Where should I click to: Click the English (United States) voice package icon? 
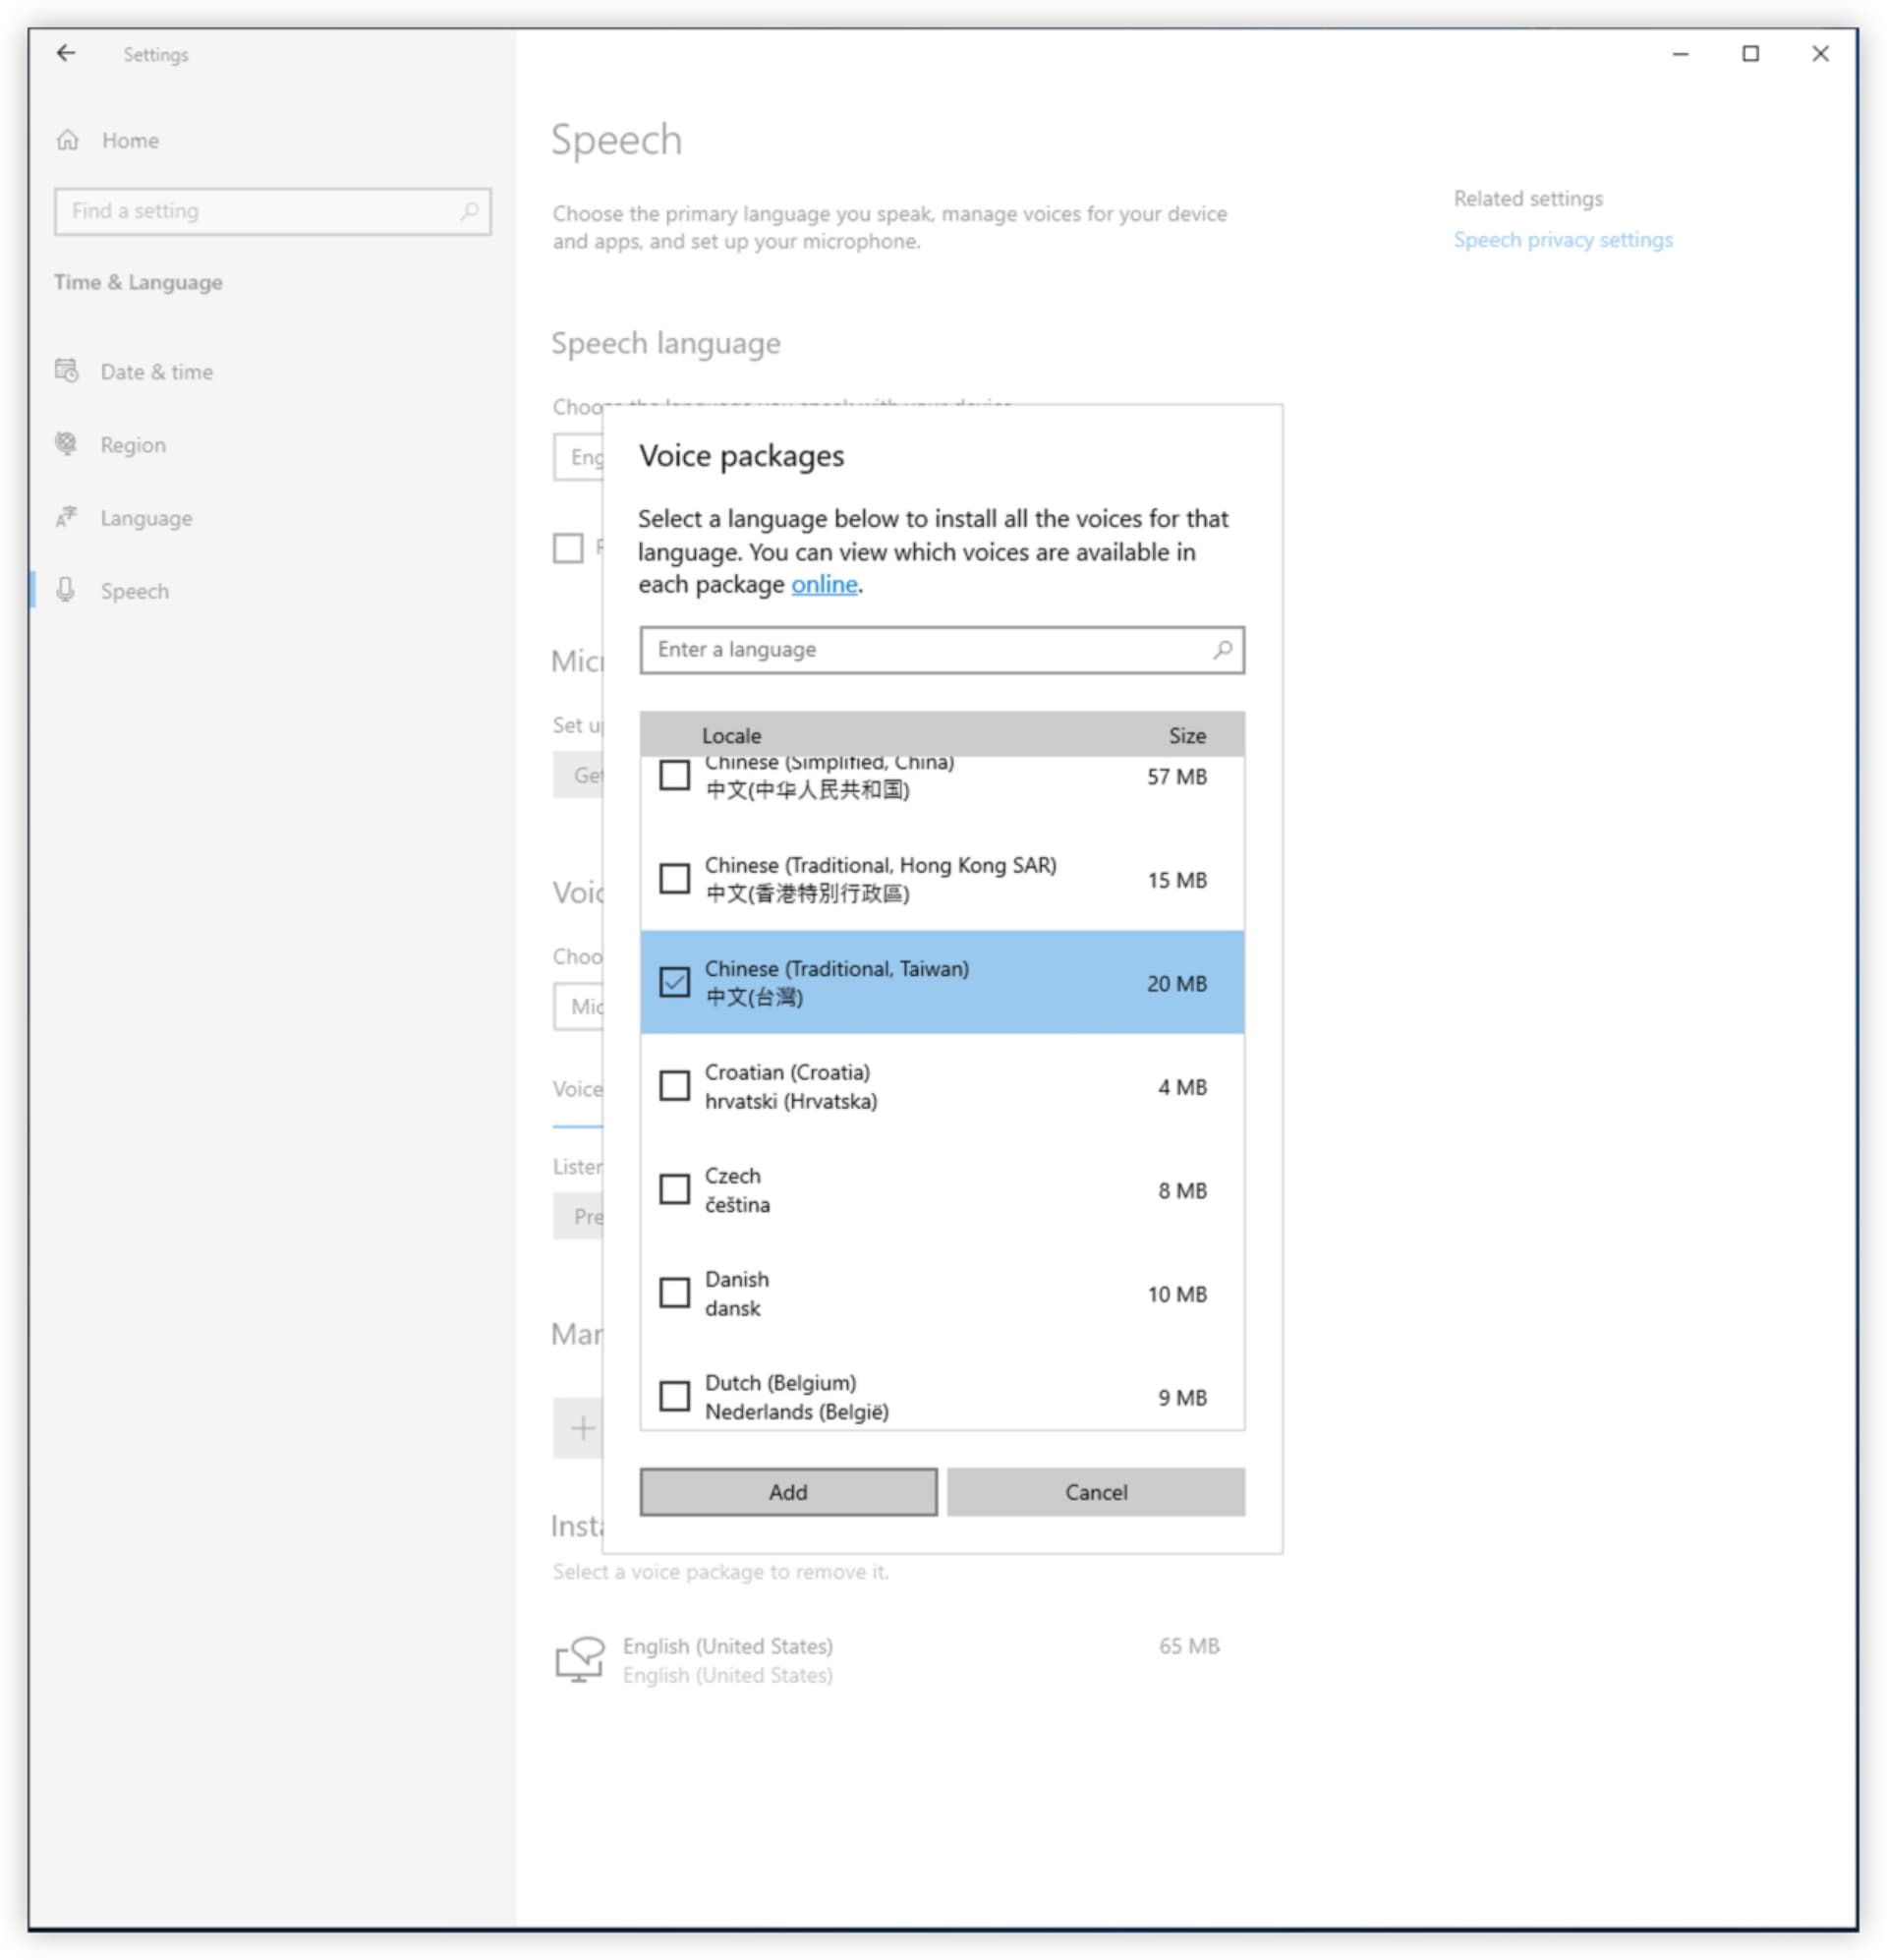579,1660
